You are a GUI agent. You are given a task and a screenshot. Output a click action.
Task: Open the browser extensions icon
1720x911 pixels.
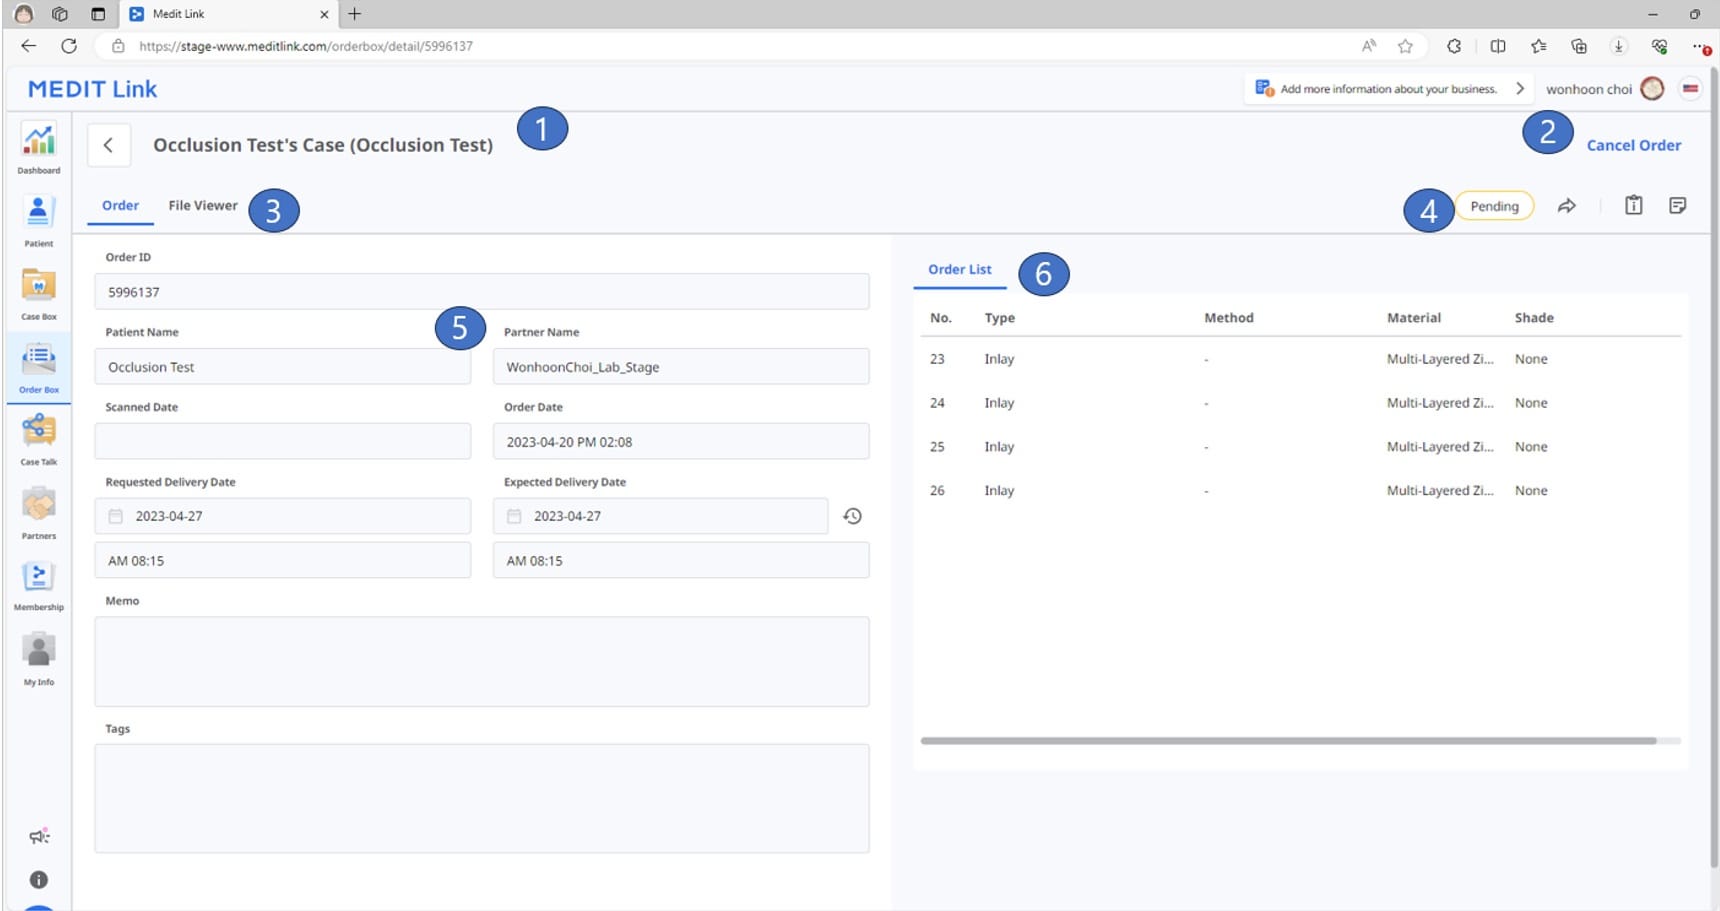1454,46
